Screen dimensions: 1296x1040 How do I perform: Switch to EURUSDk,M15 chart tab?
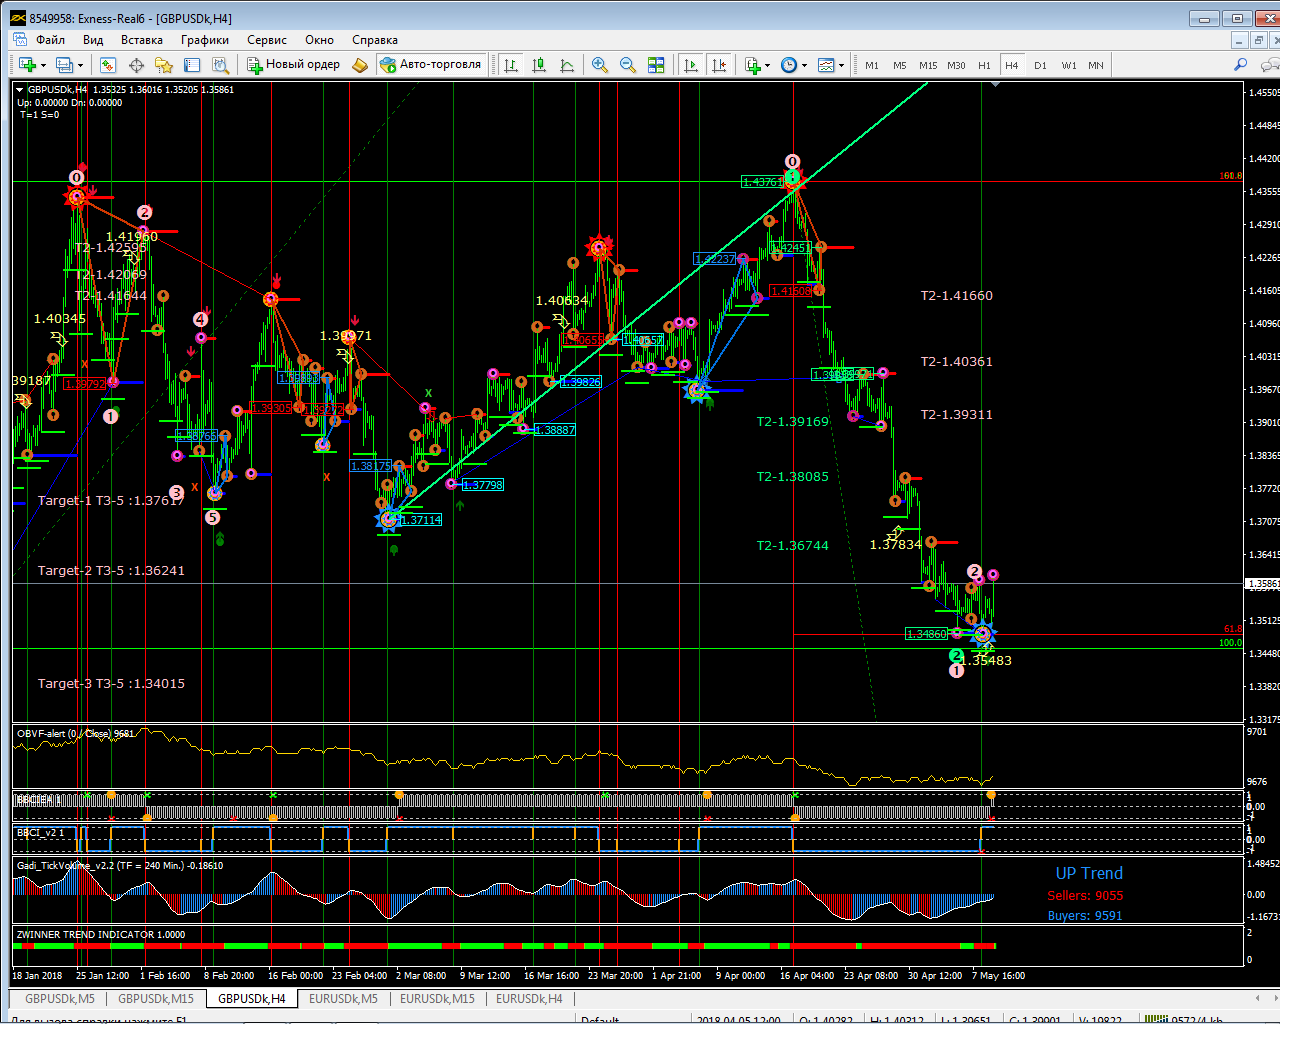pos(437,998)
